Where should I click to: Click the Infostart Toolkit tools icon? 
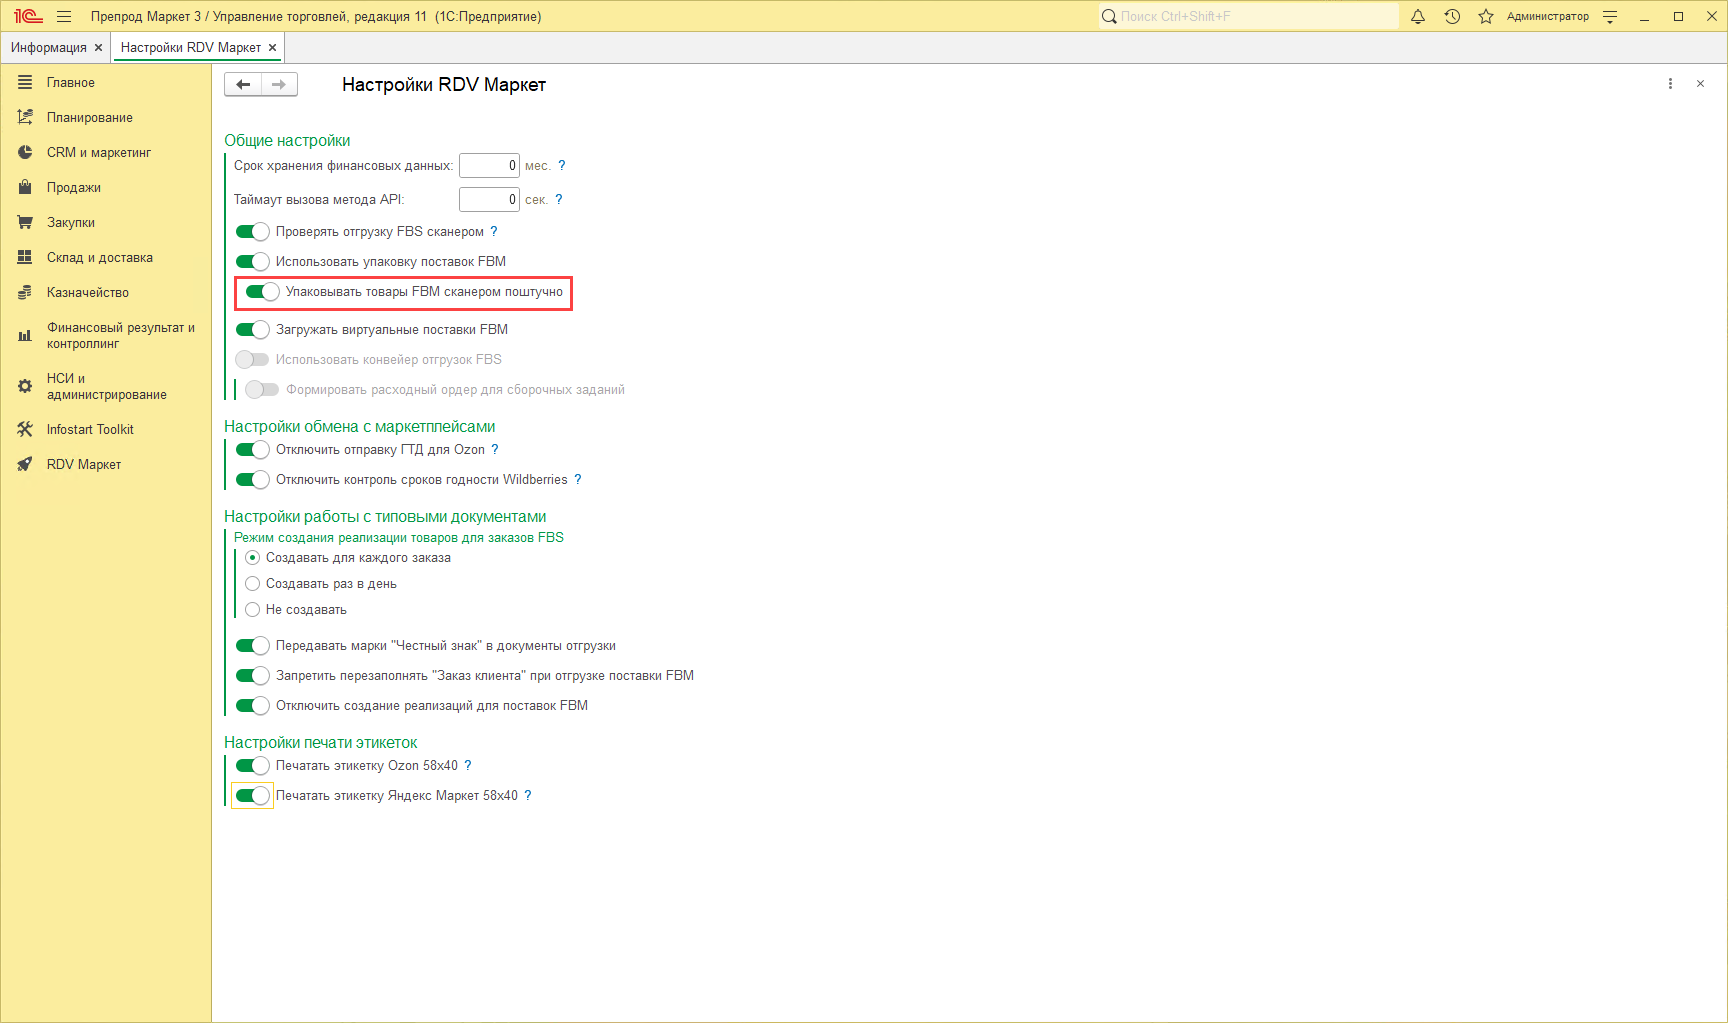[x=25, y=429]
